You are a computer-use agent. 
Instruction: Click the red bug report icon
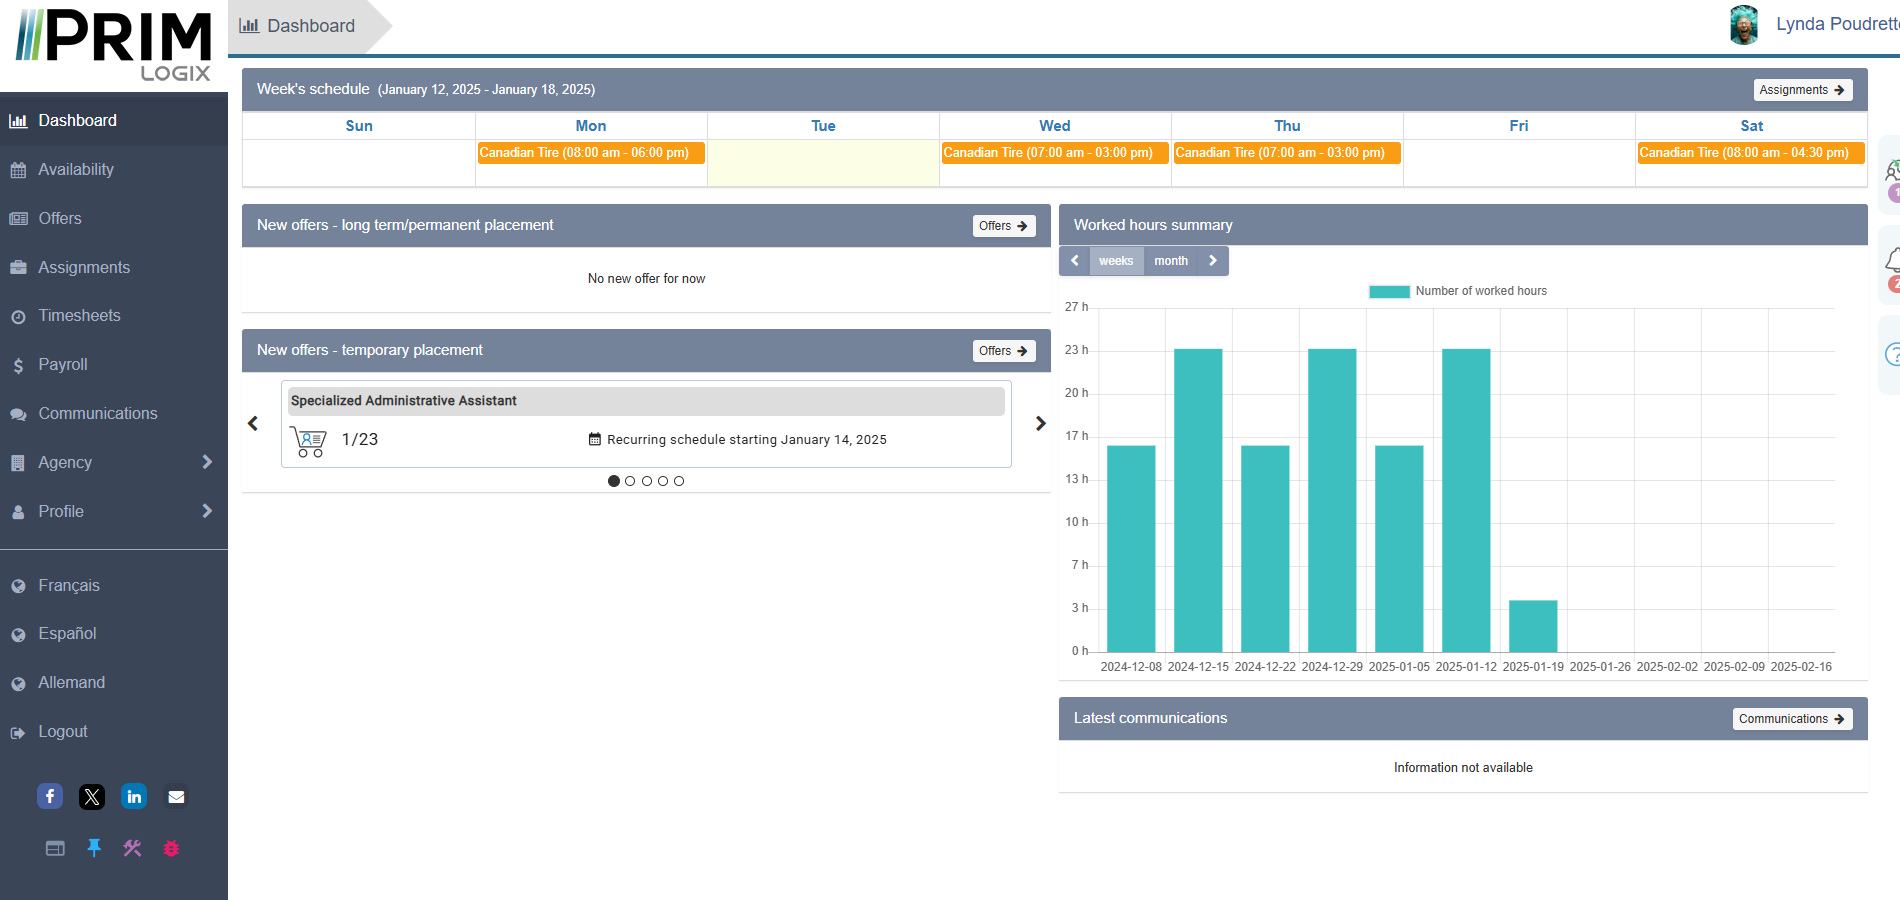[171, 848]
